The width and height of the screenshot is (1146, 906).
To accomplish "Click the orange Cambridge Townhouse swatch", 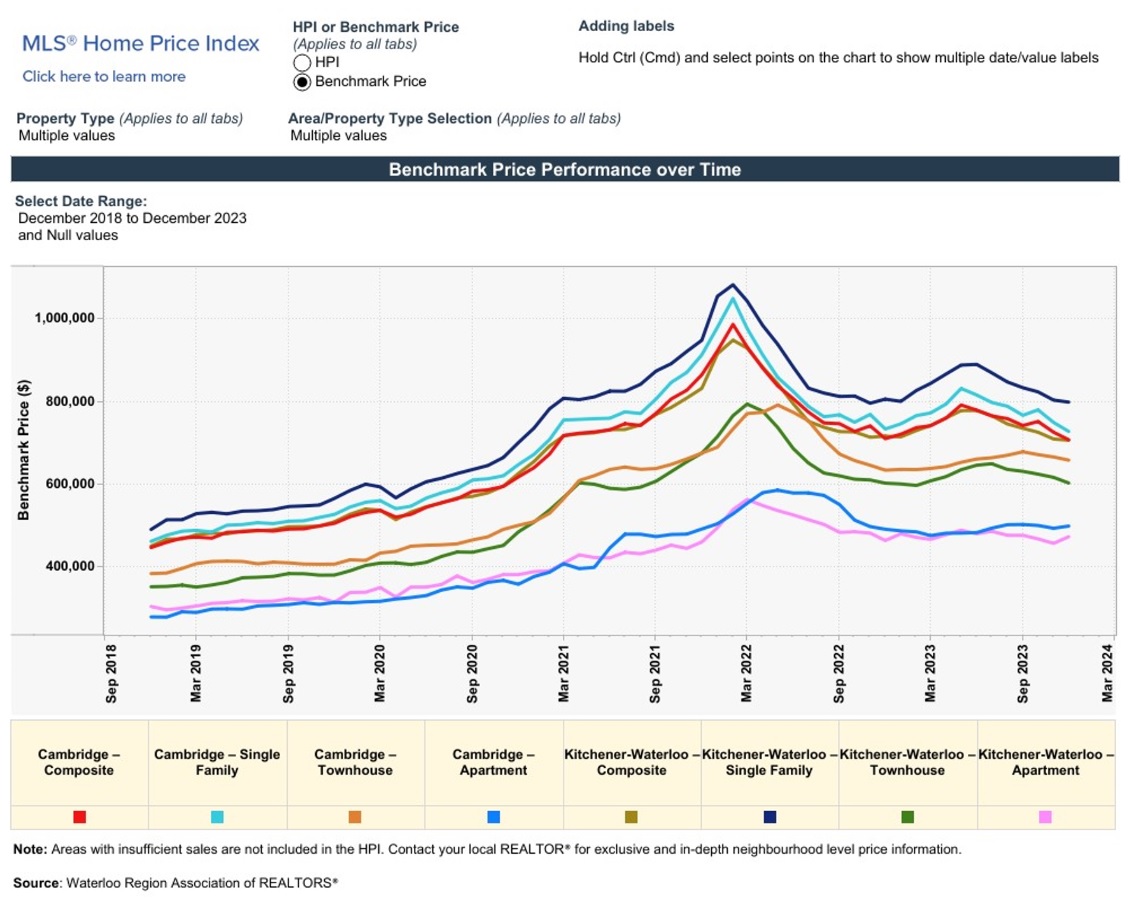I will pyautogui.click(x=355, y=817).
